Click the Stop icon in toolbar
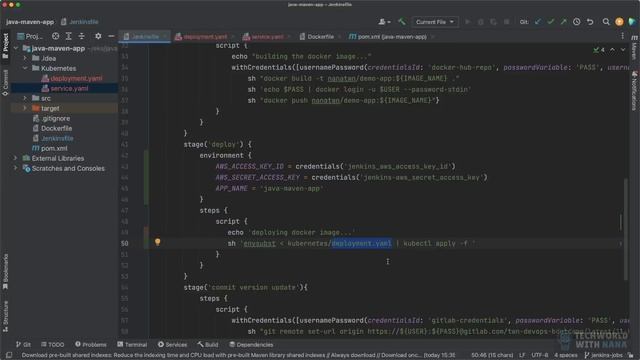The image size is (640, 360). coord(507,22)
